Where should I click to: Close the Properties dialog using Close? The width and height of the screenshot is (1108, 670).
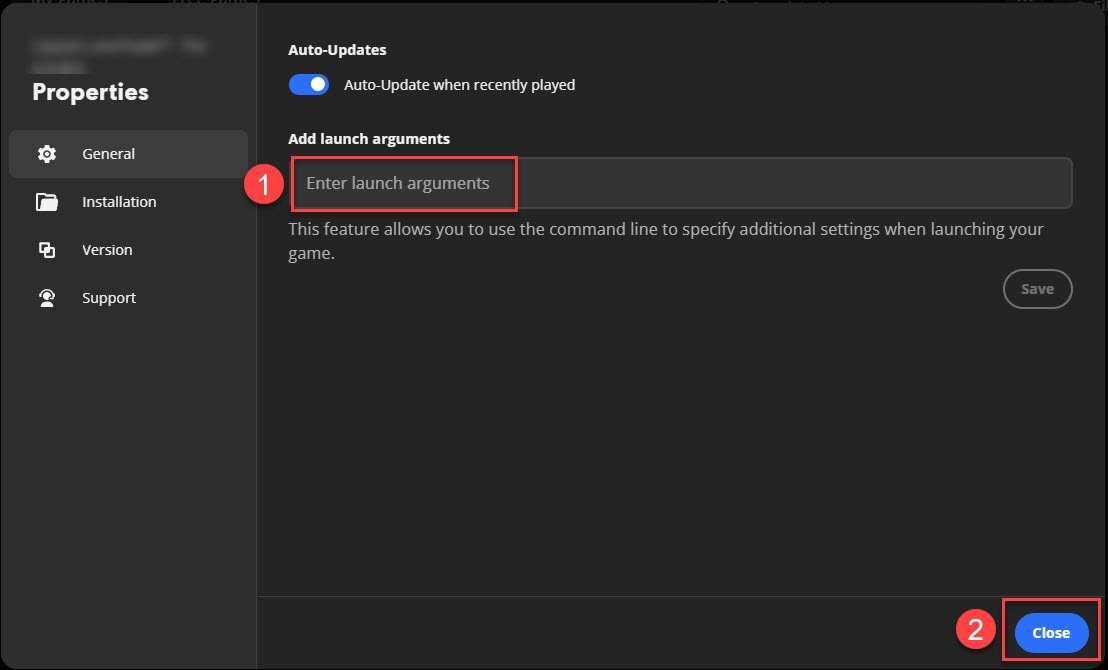point(1051,633)
